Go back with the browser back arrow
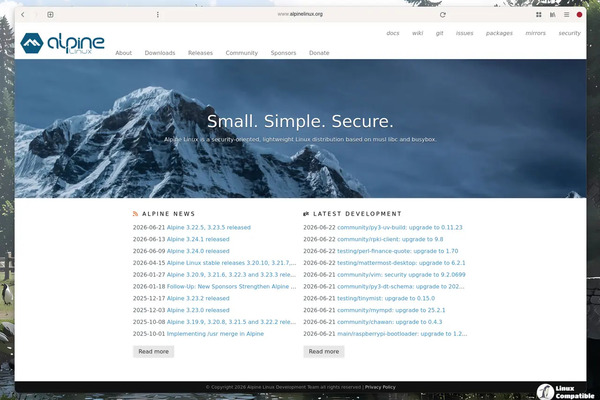Screen dimensions: 600x400 coord(23,15)
